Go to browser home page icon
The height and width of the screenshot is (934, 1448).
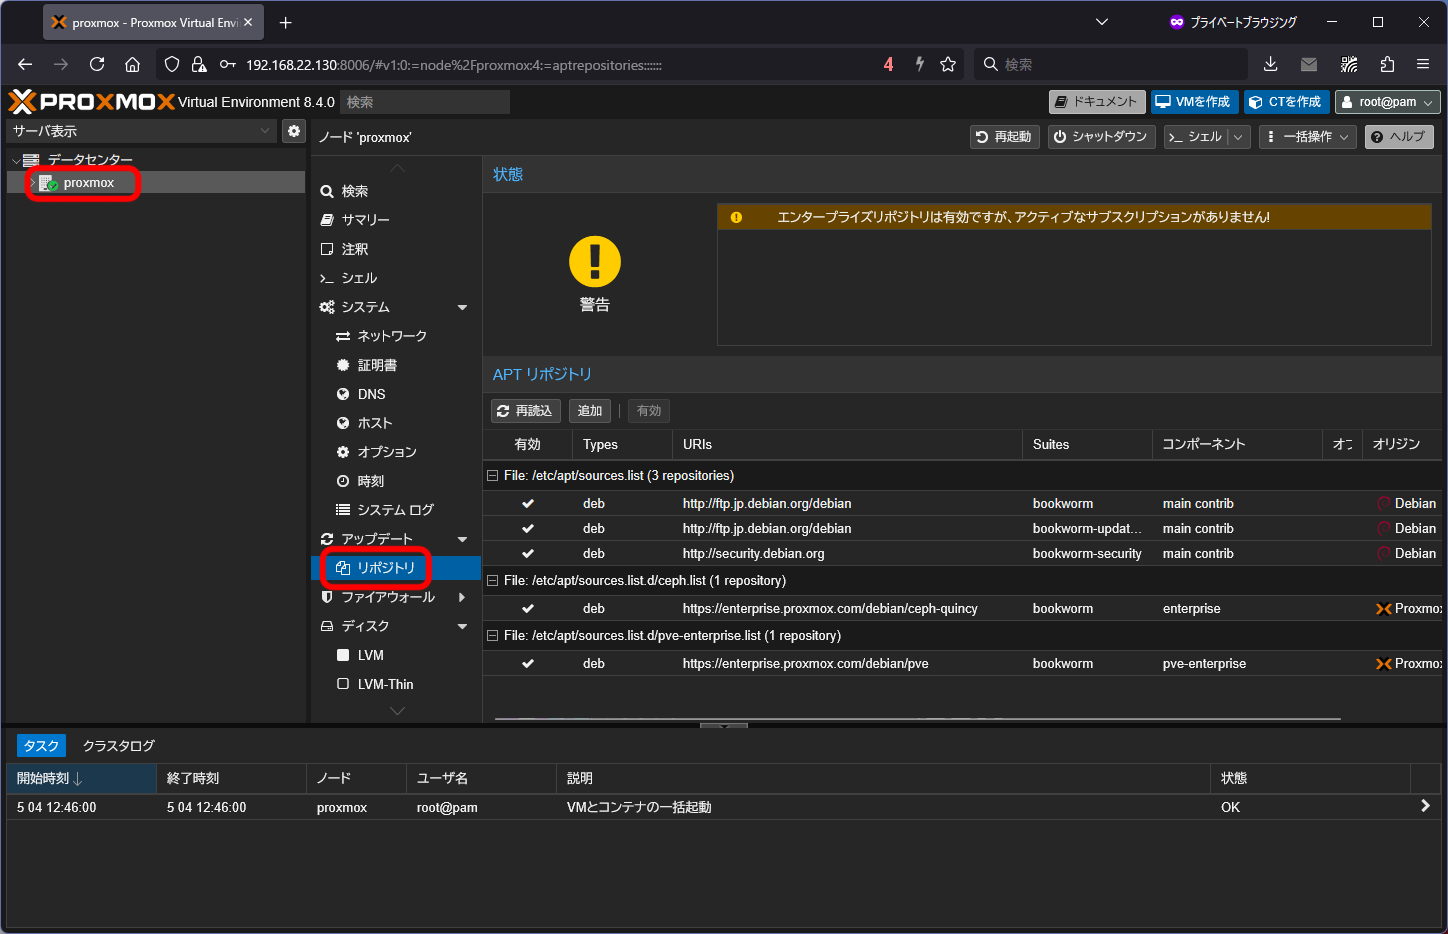coord(132,64)
